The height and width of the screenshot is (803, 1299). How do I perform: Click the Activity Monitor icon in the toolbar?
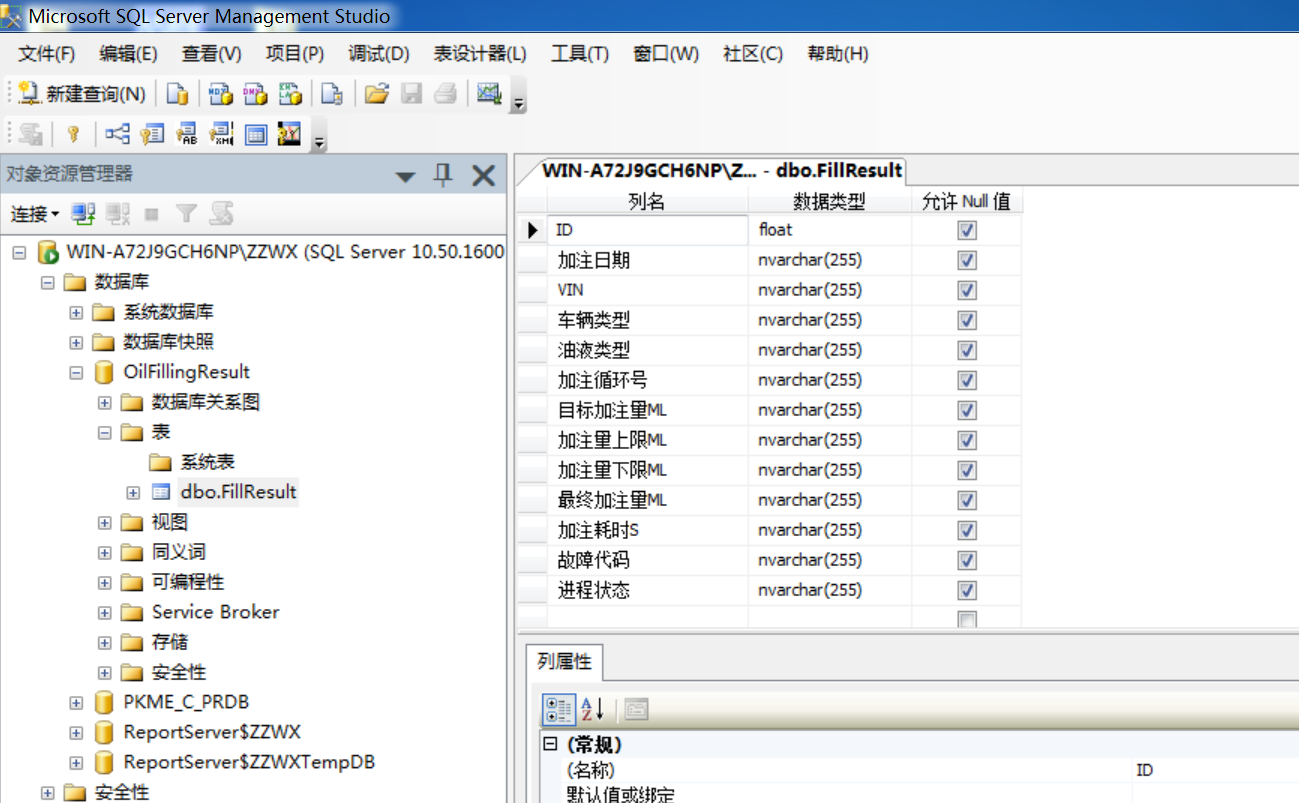tap(489, 94)
